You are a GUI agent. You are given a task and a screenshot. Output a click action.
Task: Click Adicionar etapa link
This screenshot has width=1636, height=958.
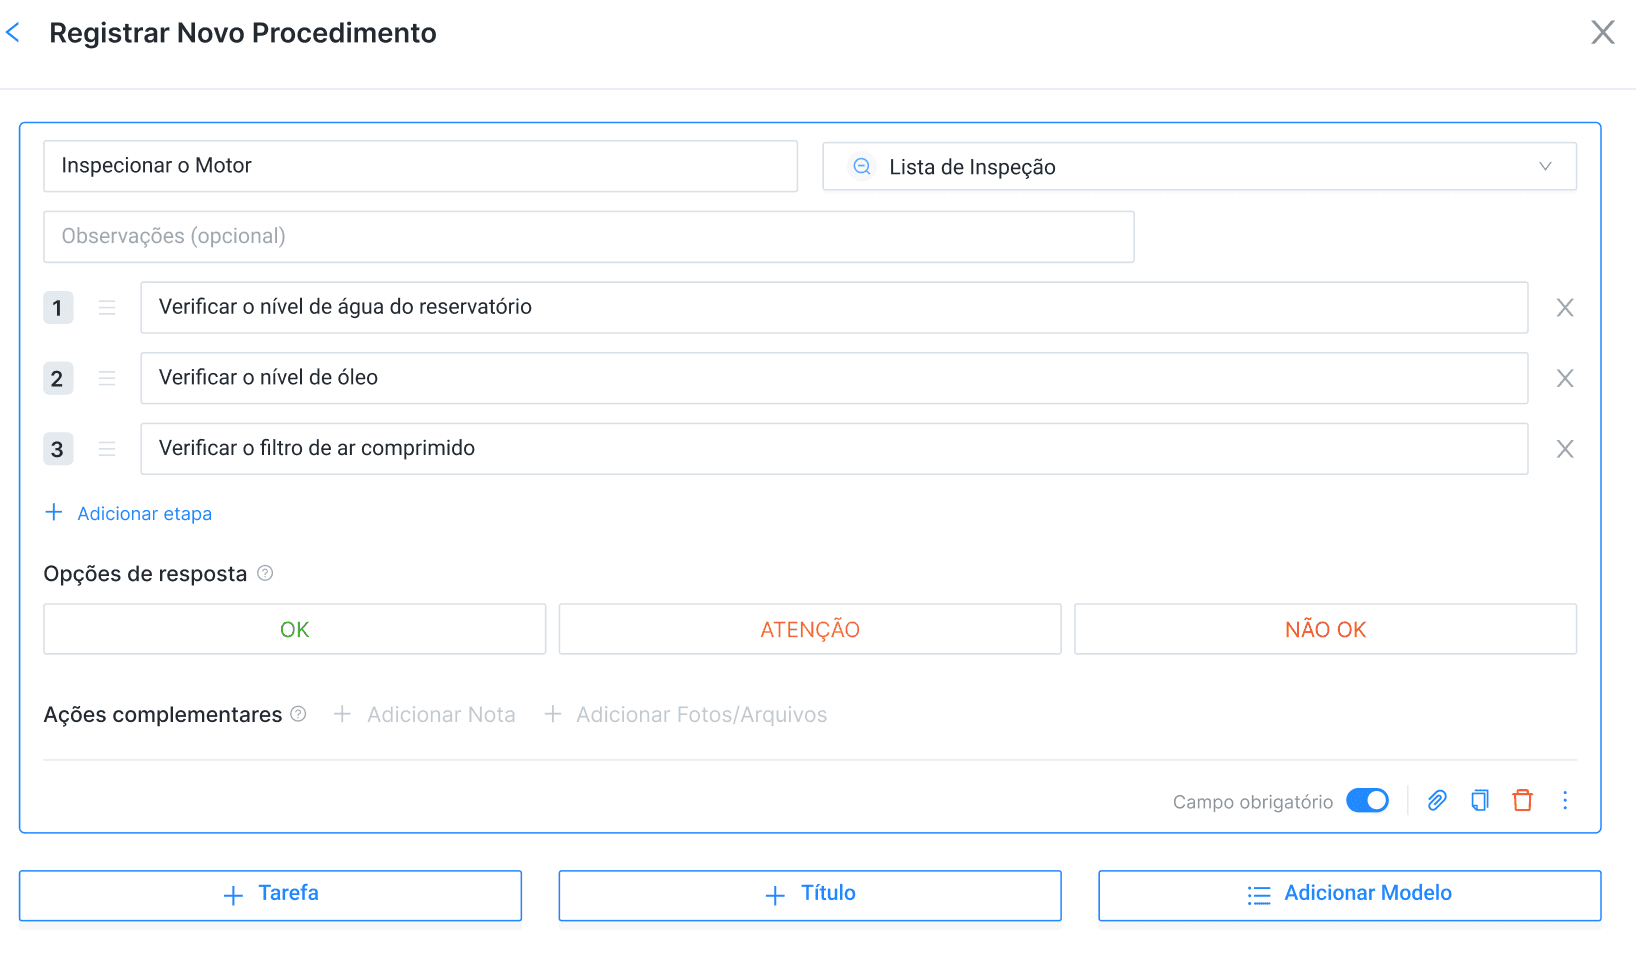[129, 513]
